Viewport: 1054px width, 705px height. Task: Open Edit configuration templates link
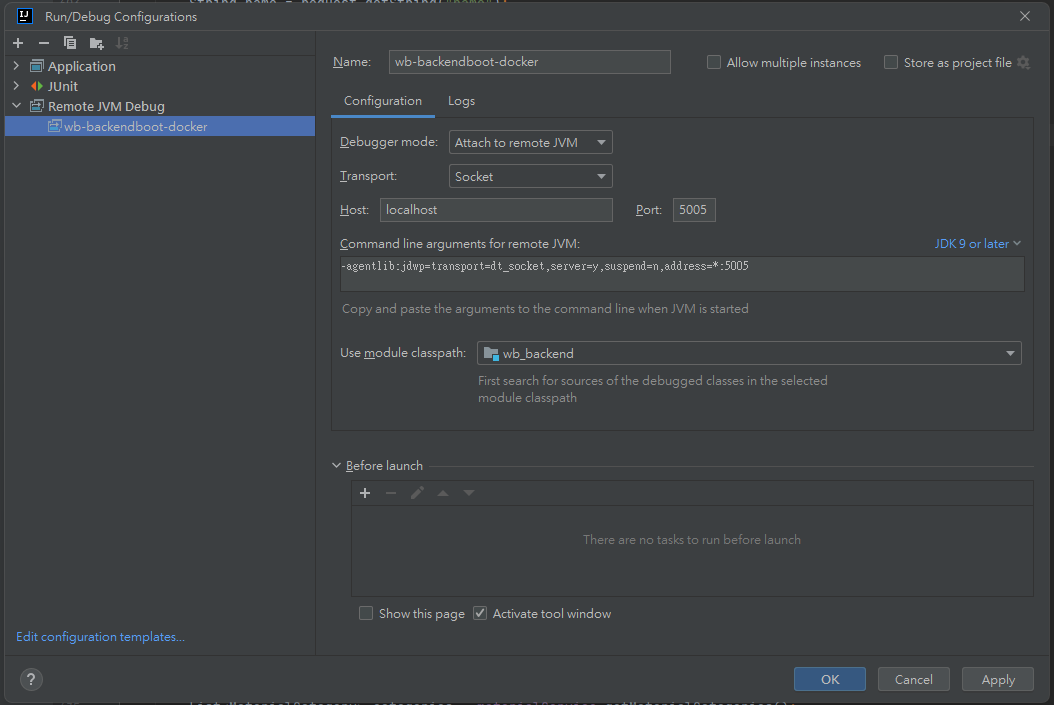pyautogui.click(x=100, y=636)
